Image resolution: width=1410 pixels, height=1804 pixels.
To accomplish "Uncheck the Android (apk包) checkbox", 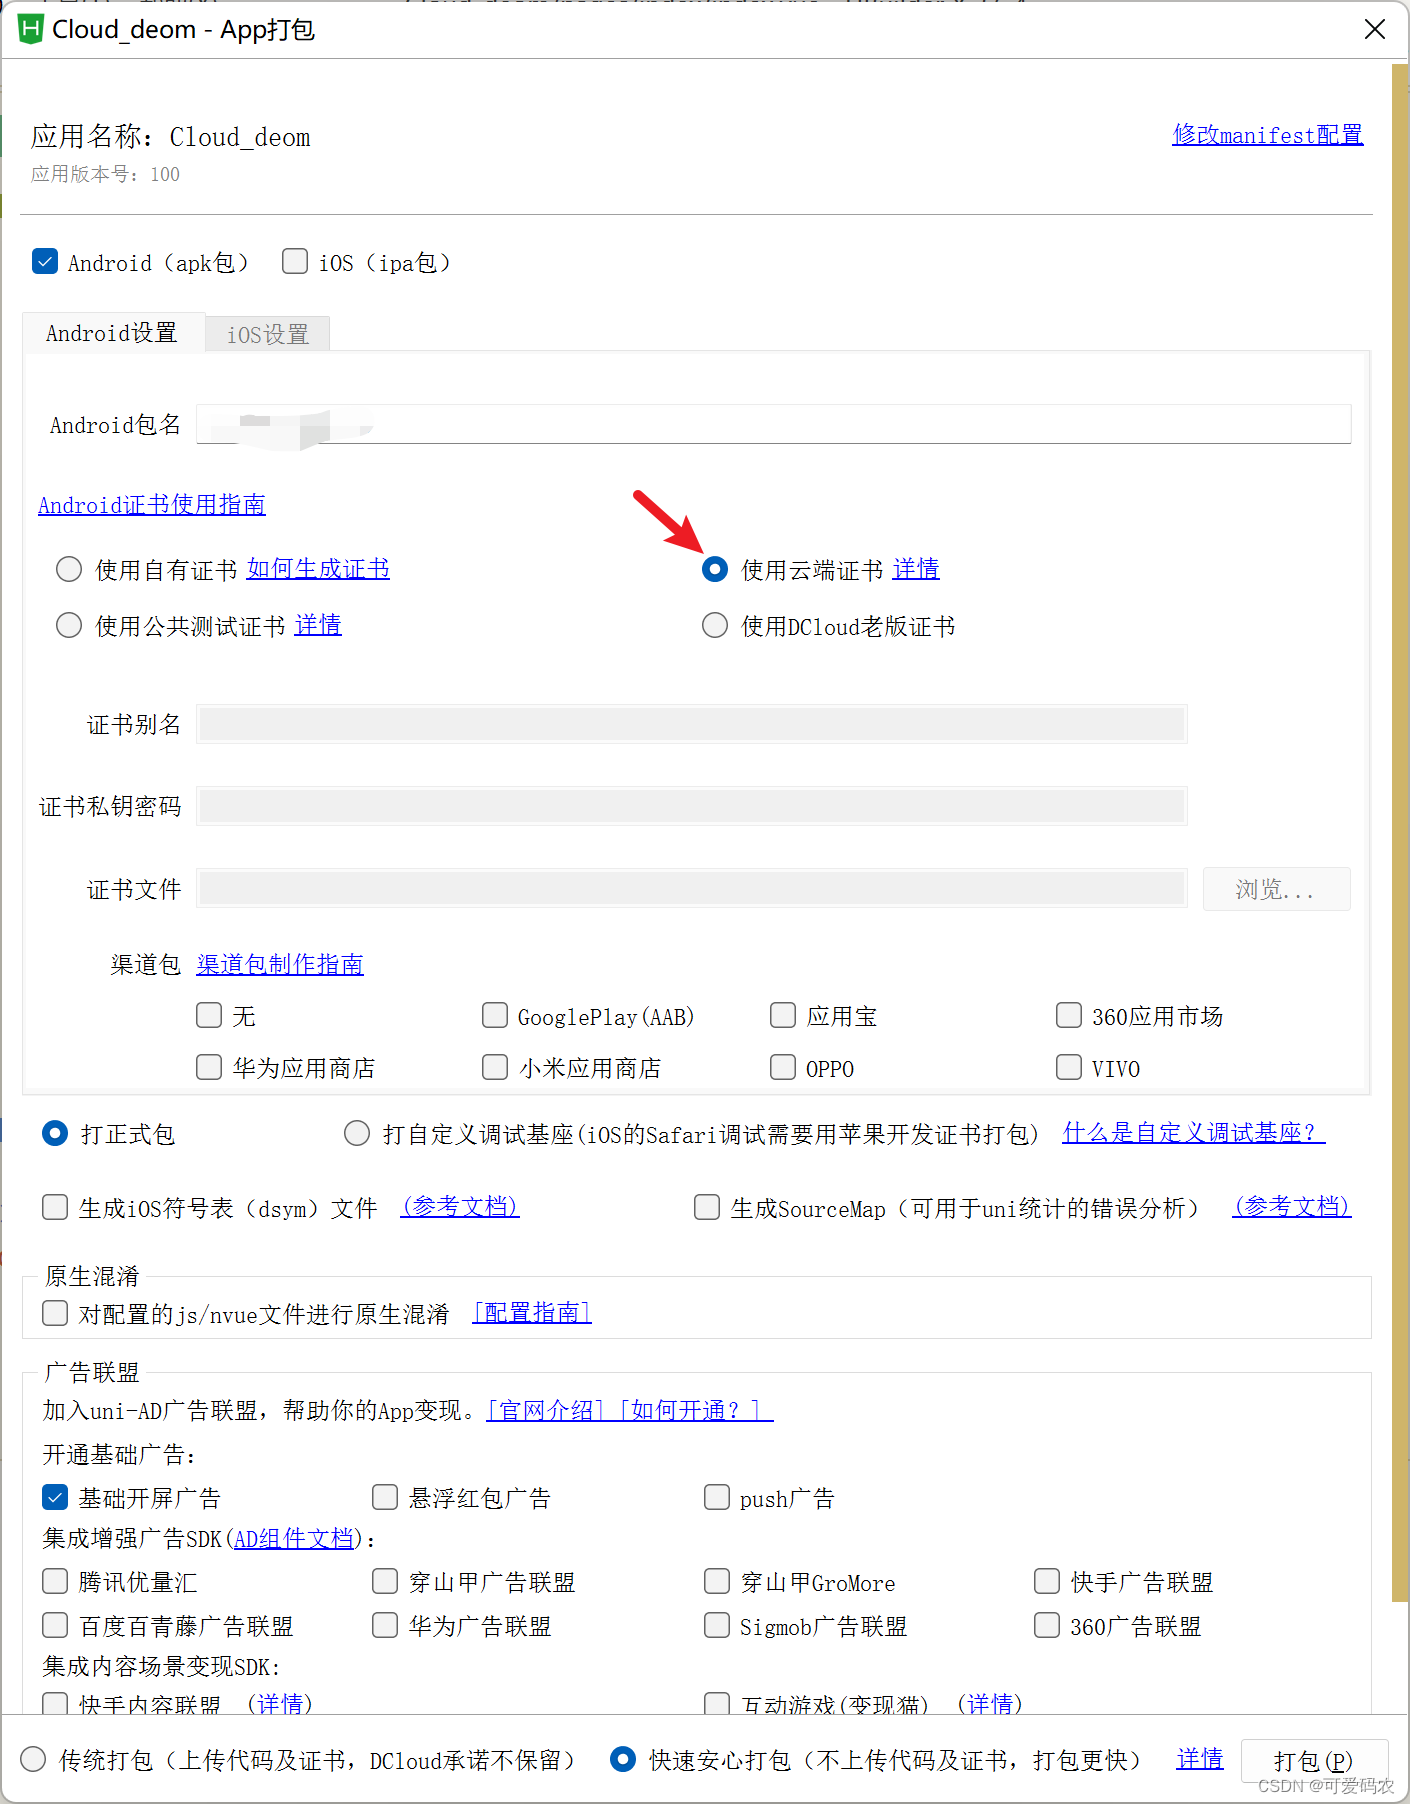I will 45,261.
